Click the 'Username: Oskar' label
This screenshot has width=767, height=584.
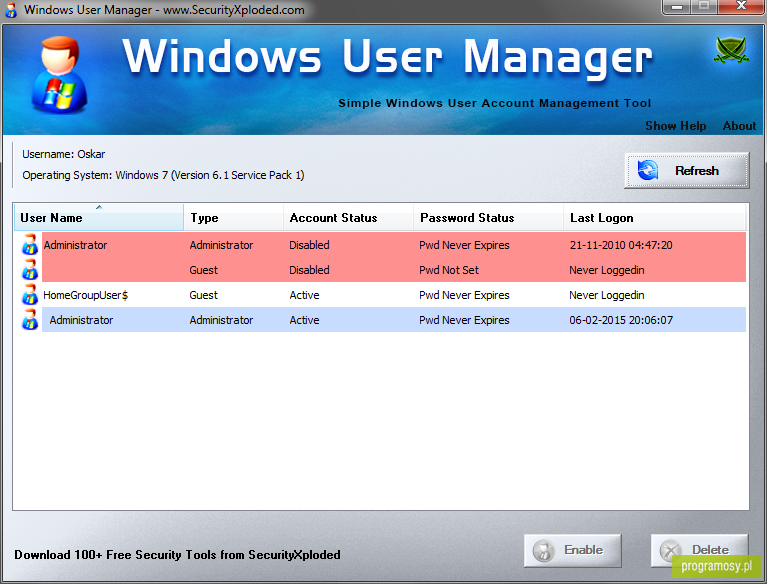point(64,154)
